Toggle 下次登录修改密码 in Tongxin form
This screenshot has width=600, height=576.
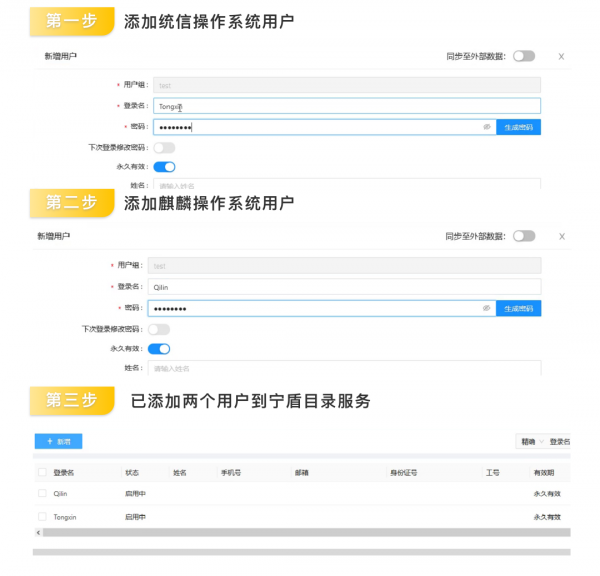click(164, 148)
